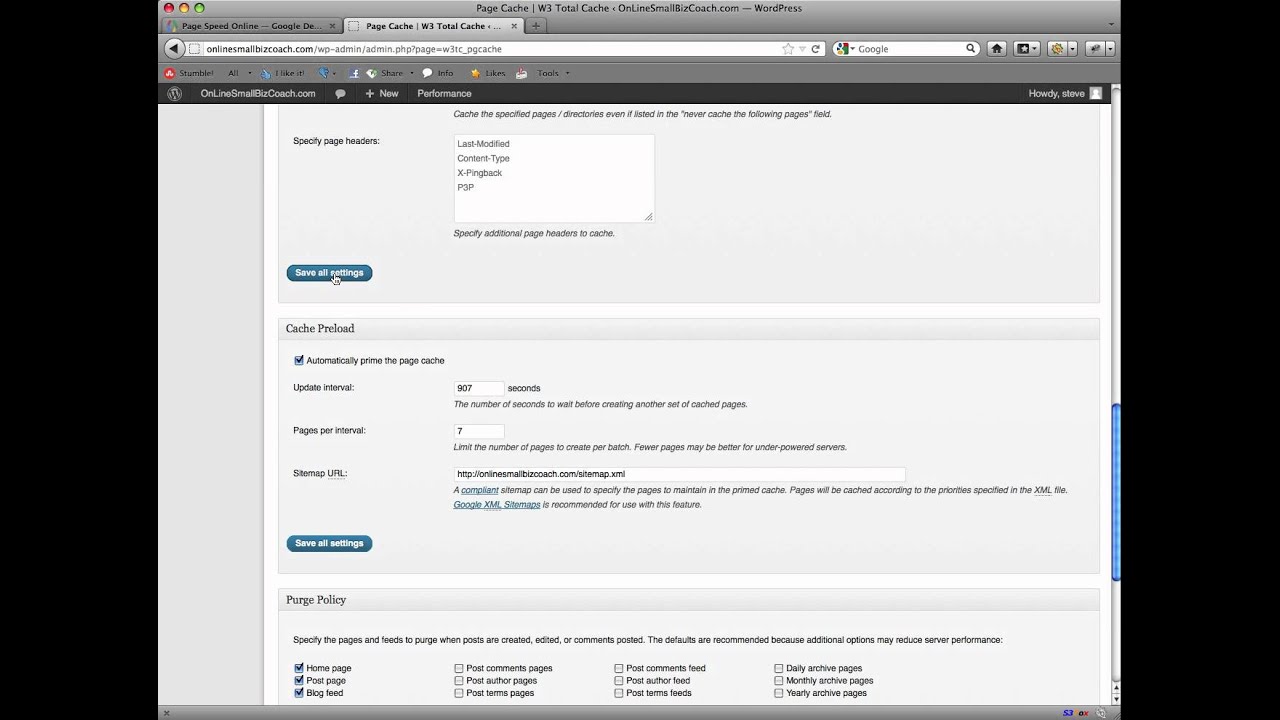Open Likes star in StumbleUpon toolbar
This screenshot has height=720, width=1280.
(x=476, y=73)
